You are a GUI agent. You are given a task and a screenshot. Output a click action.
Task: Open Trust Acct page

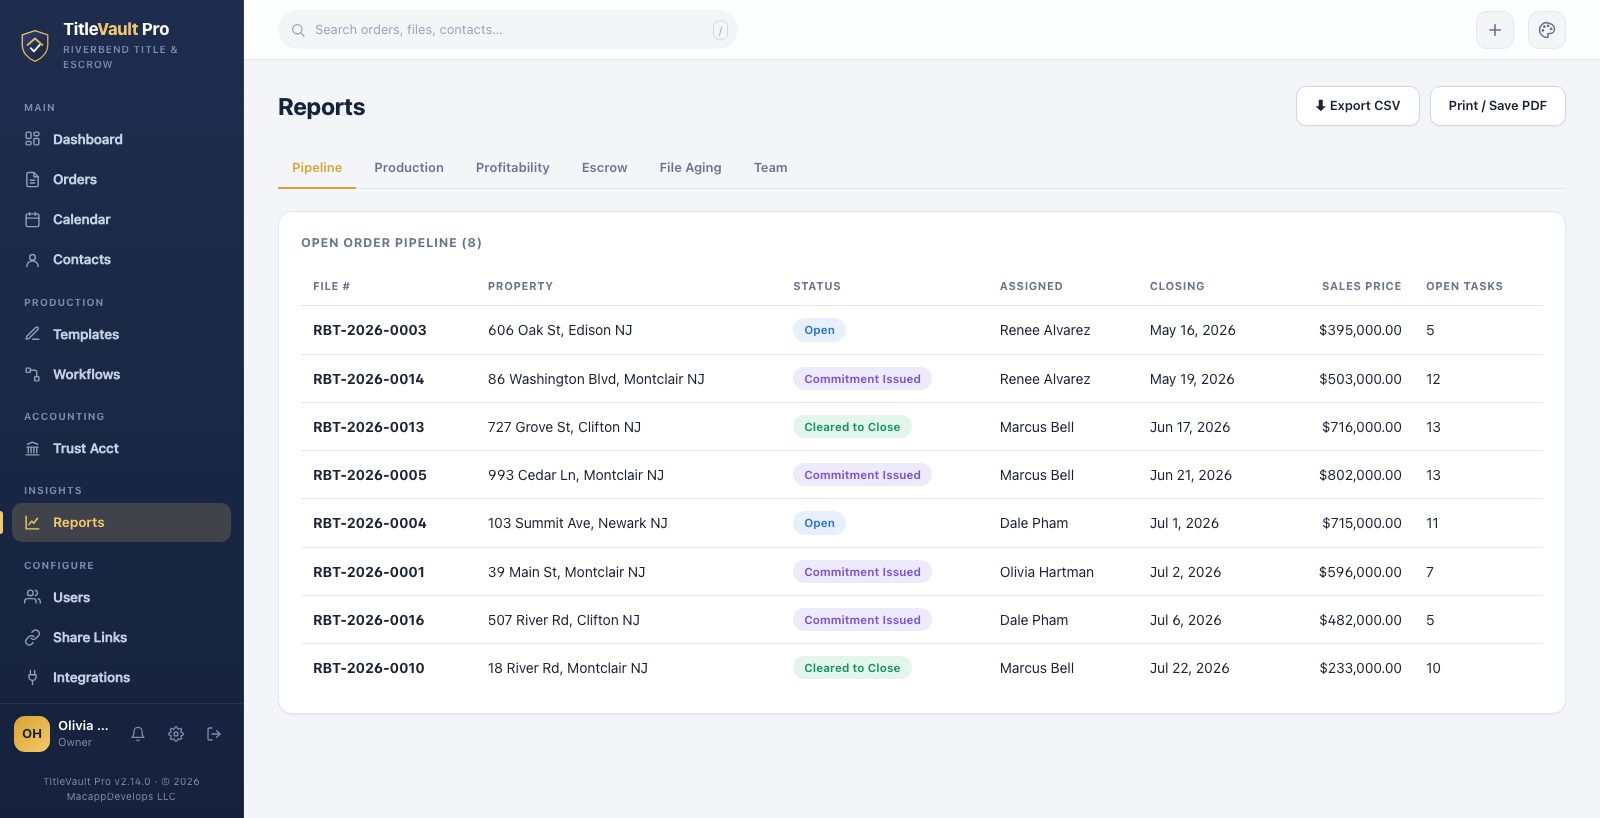click(x=122, y=448)
